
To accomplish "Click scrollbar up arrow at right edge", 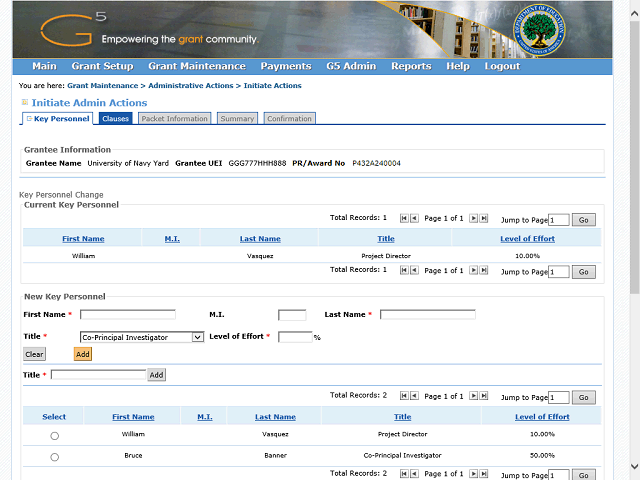I will pos(634,13).
